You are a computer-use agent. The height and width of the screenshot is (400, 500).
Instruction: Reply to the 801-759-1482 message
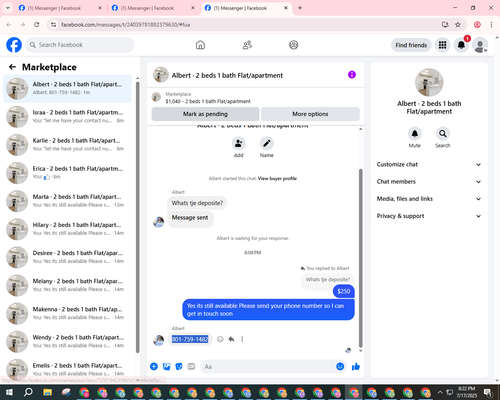pos(231,339)
